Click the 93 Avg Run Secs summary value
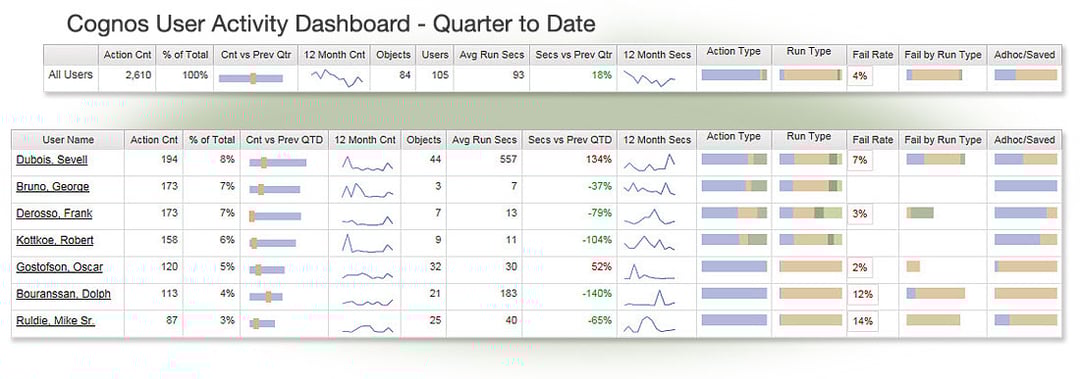The image size is (1080, 379). click(x=518, y=75)
